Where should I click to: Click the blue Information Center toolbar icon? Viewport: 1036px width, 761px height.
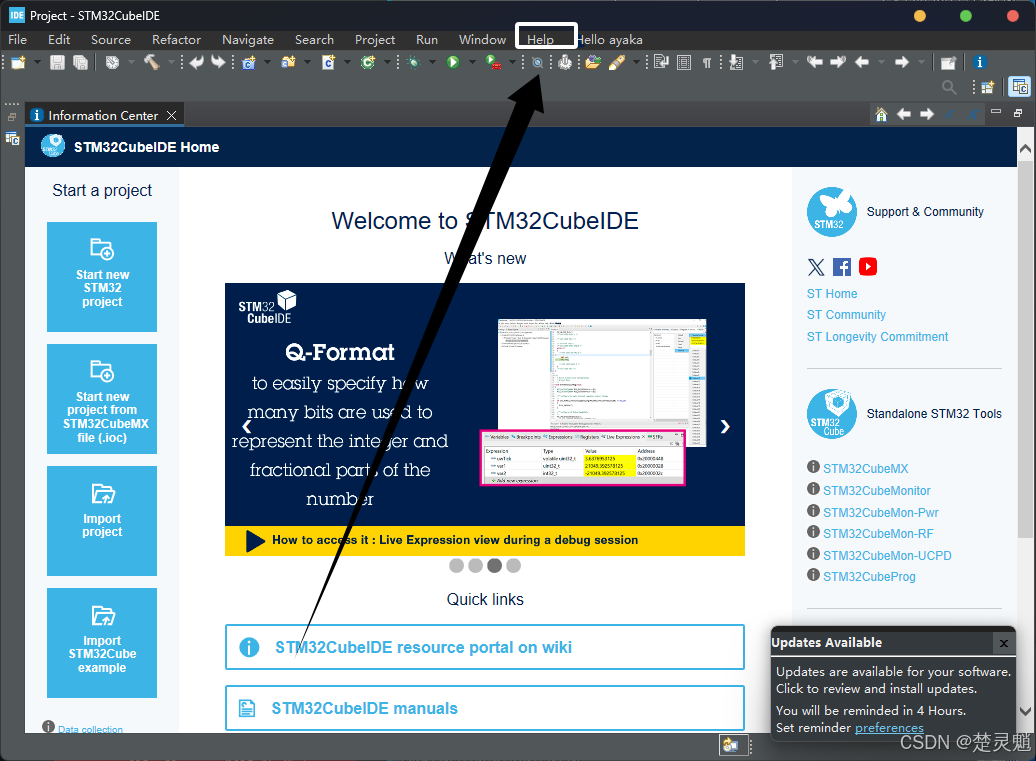(980, 62)
